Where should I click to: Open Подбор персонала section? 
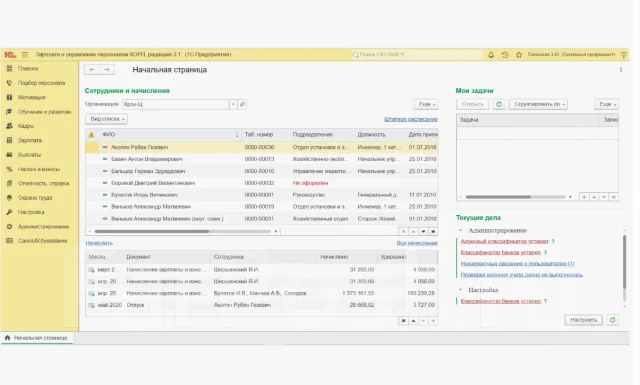[41, 83]
